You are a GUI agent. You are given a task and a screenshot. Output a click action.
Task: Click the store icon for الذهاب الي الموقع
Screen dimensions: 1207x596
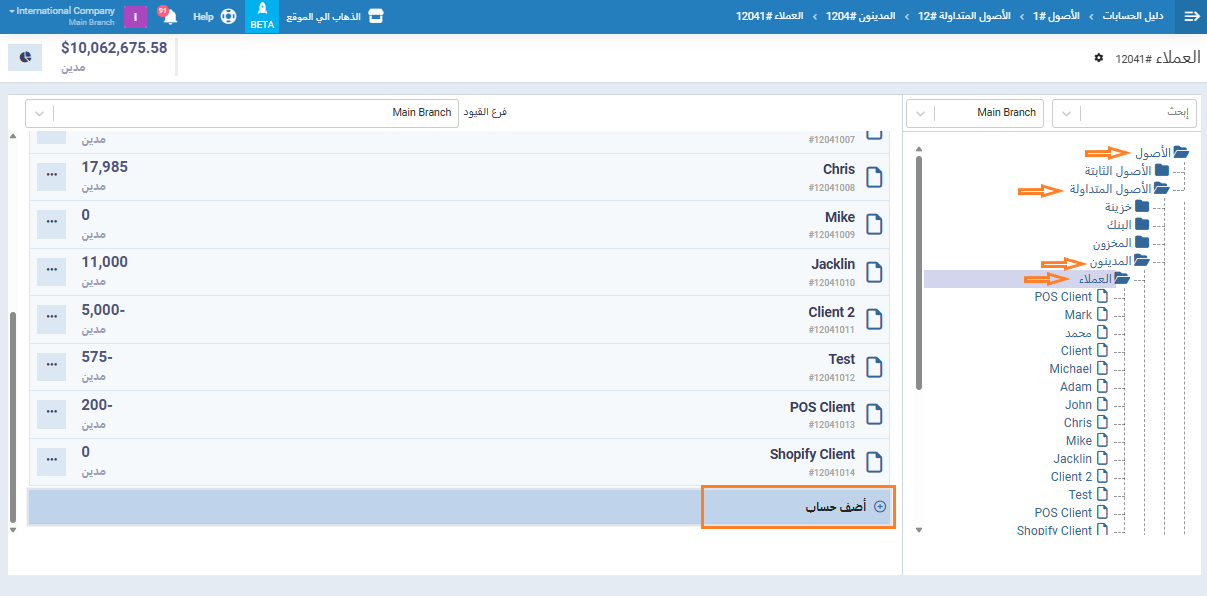[375, 17]
